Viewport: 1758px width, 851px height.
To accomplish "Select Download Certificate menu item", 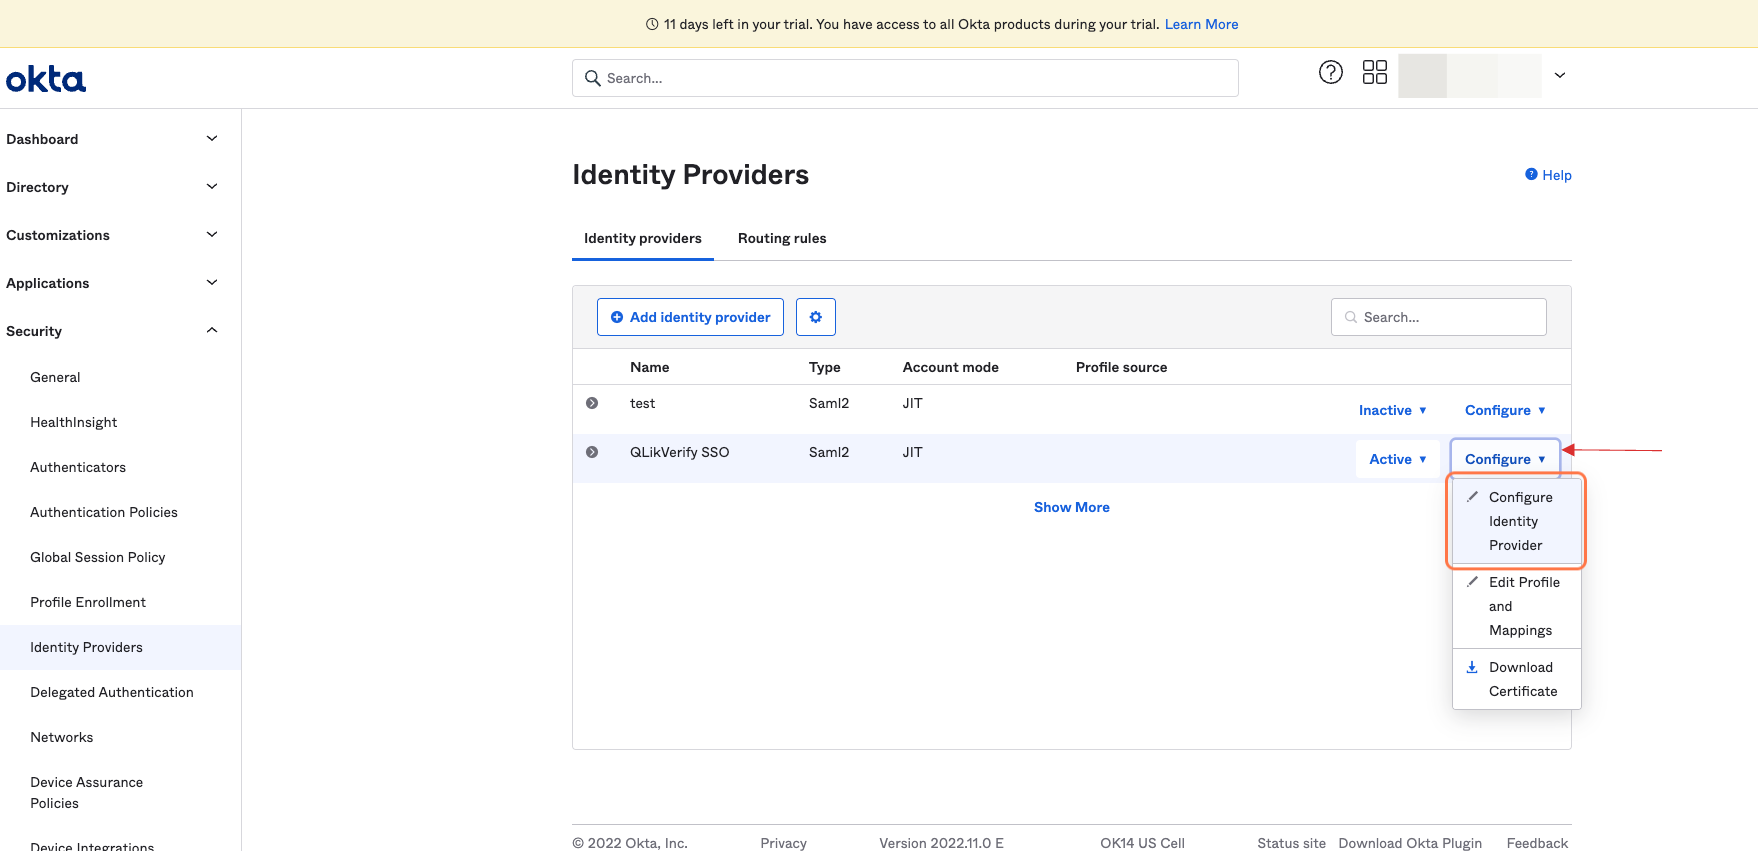I will (x=1516, y=679).
